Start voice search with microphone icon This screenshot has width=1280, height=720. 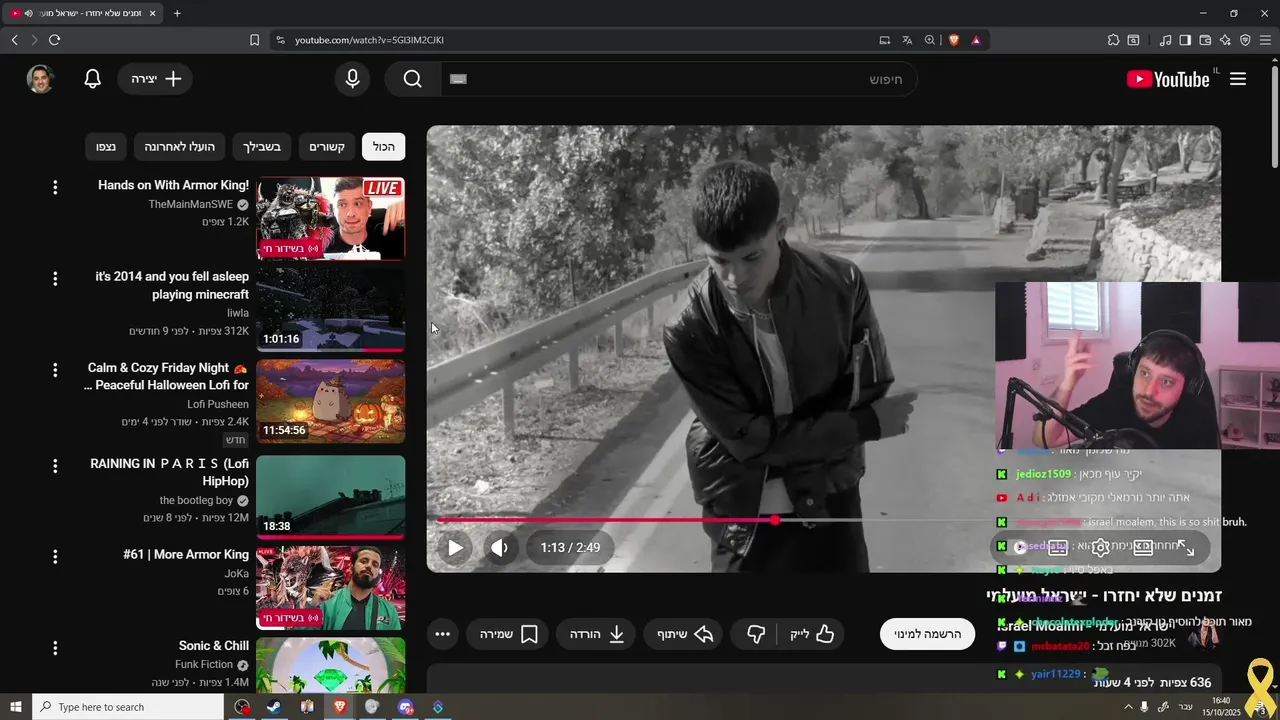[352, 79]
